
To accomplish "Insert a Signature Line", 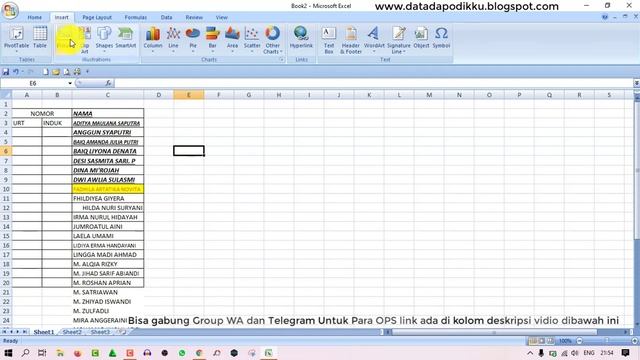I will point(398,39).
